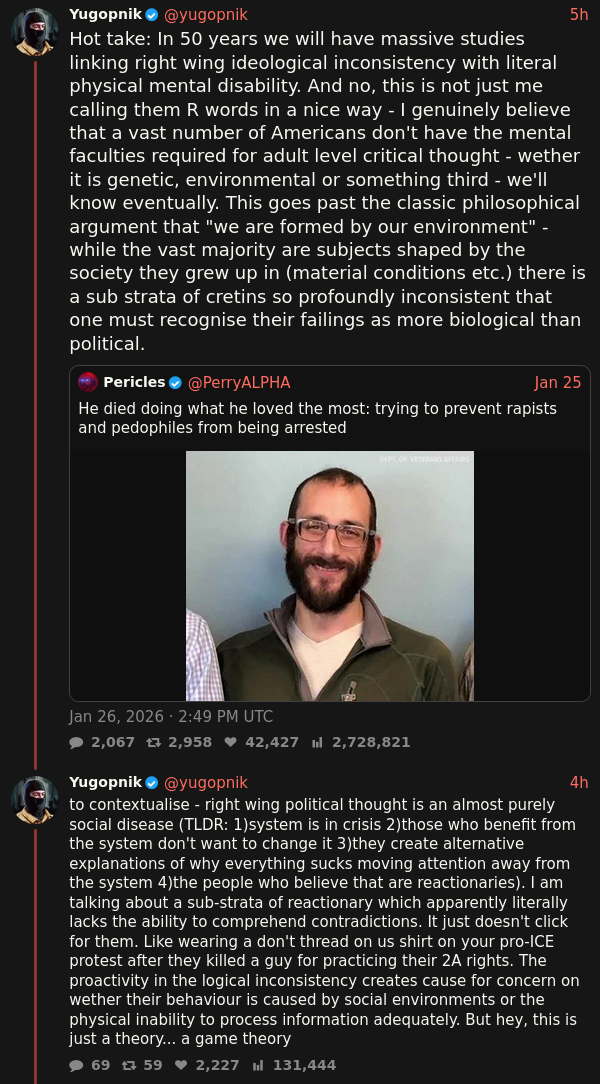Click the views icon showing 131,444
Image resolution: width=600 pixels, height=1084 pixels.
pos(259,1065)
